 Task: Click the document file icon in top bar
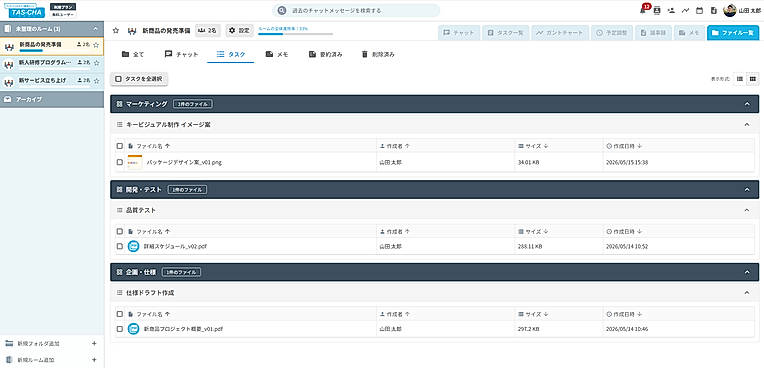713,10
